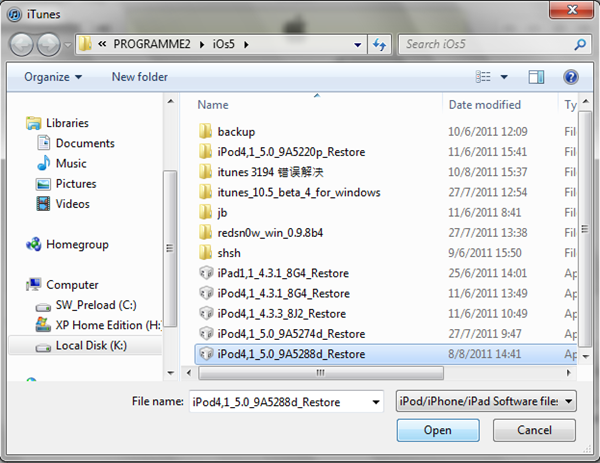
Task: Click PROGRAMME2 in the address breadcrumb
Action: coord(152,44)
